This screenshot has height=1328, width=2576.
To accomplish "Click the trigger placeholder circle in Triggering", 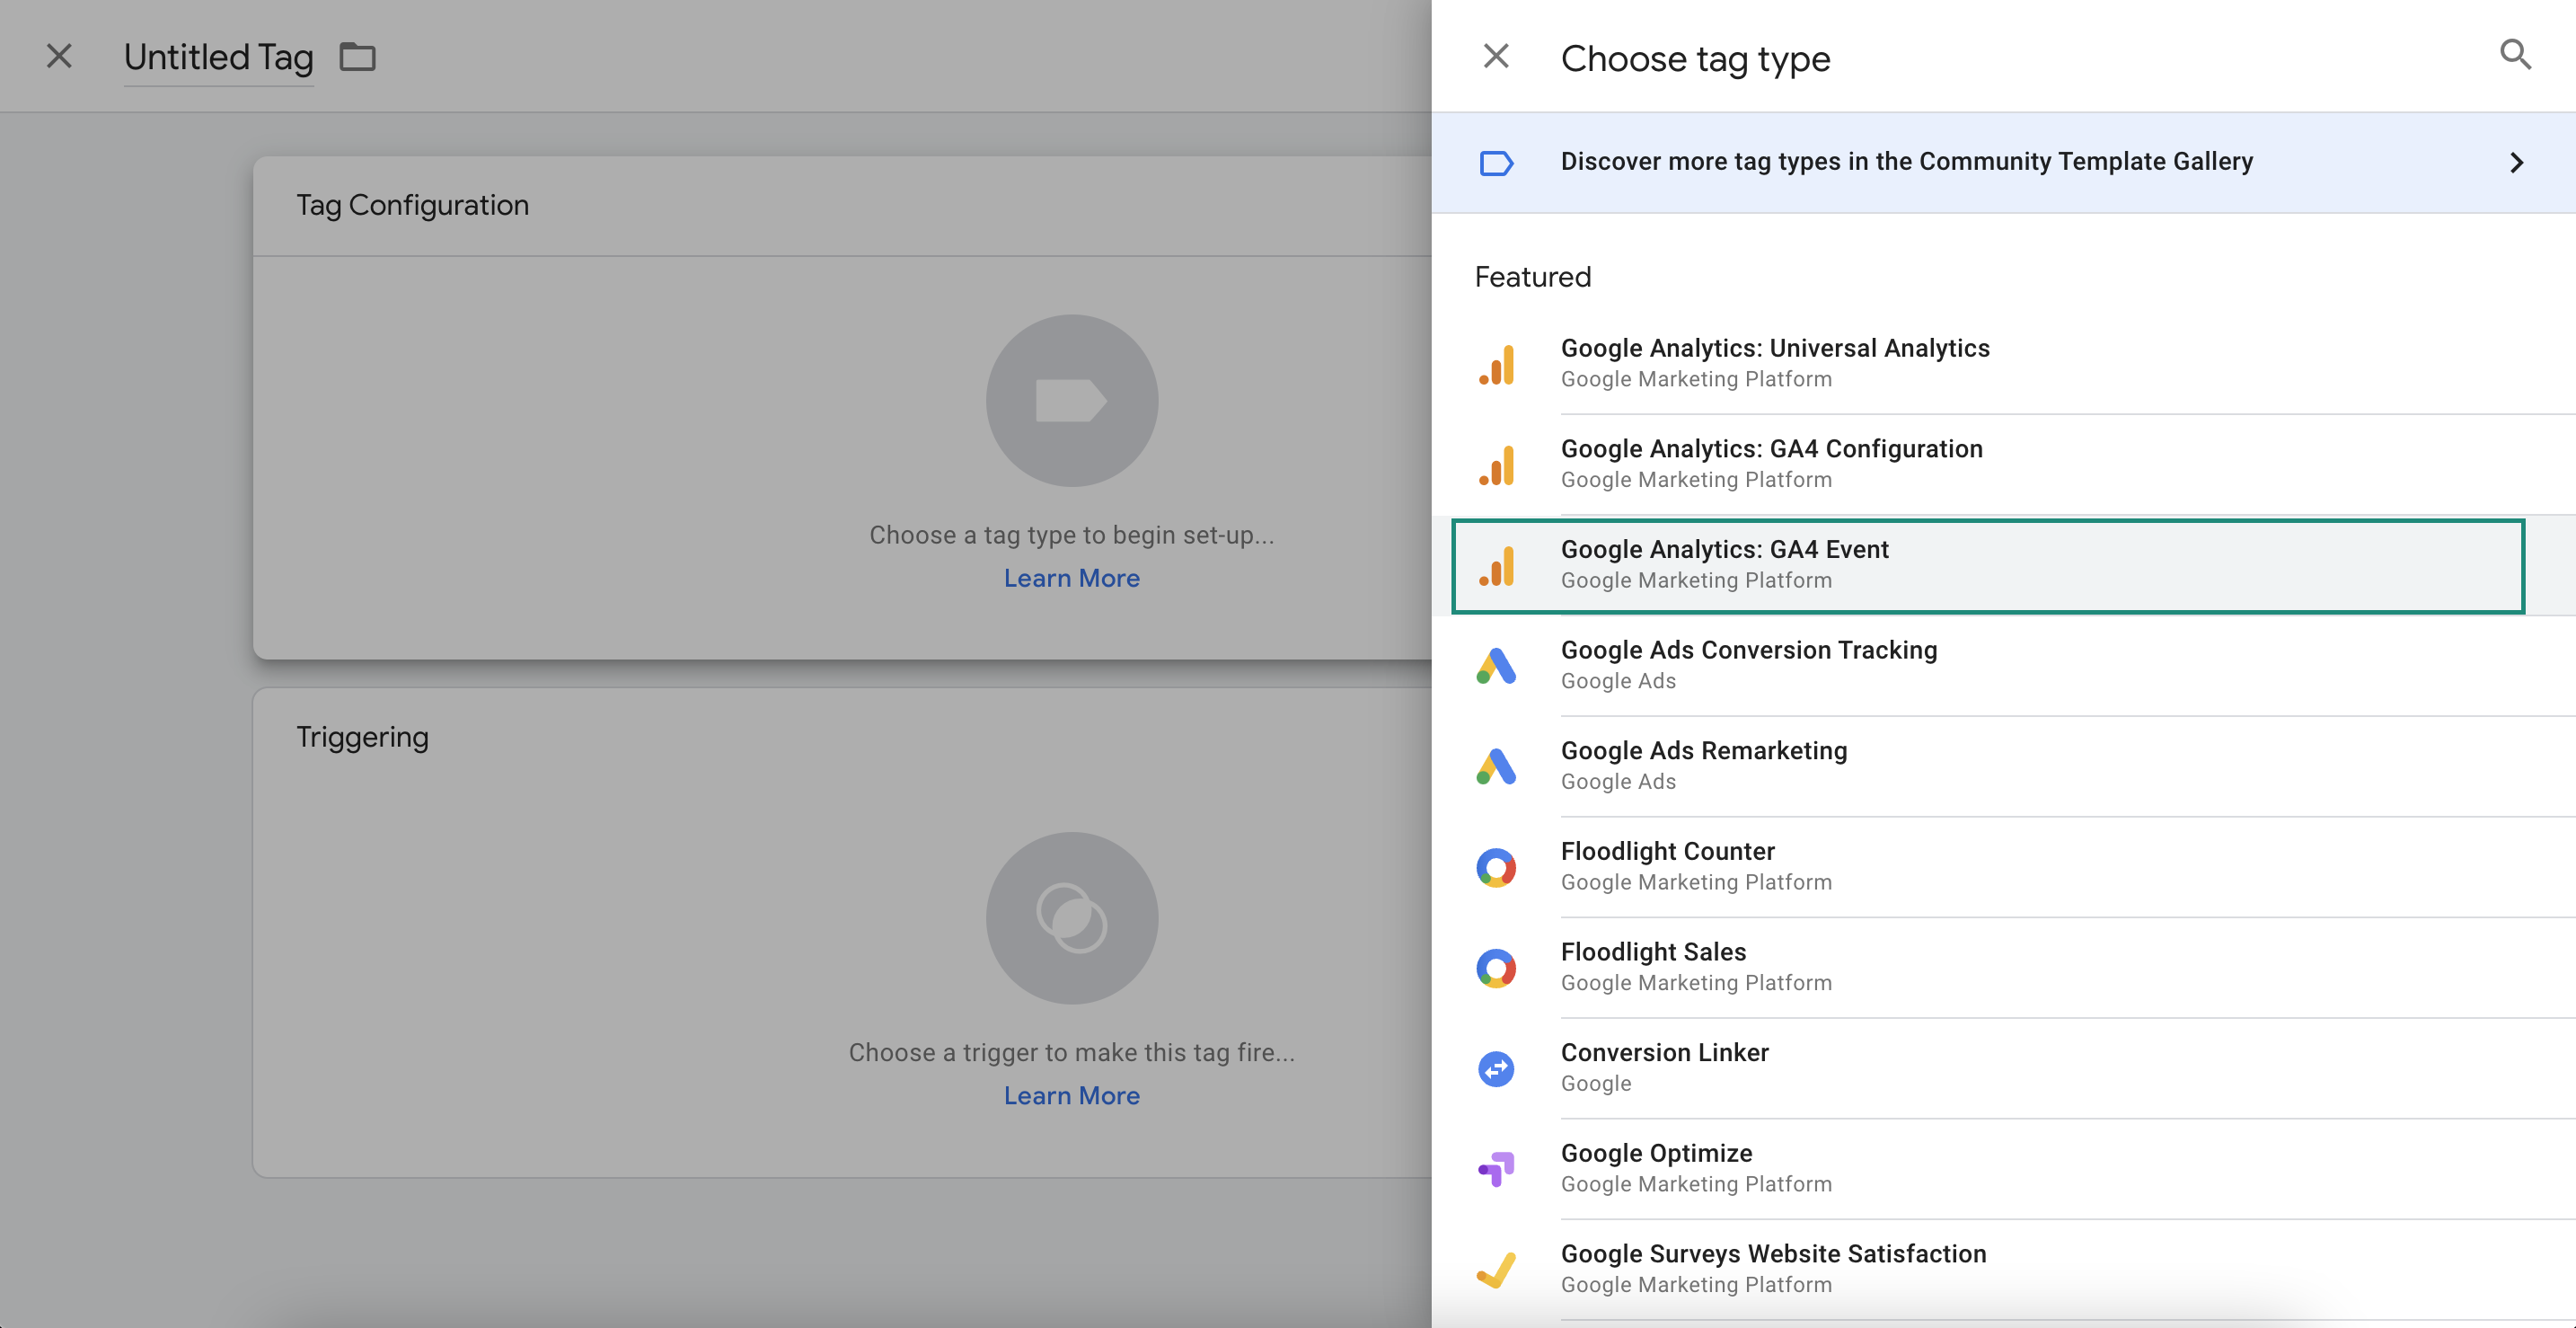I will point(1072,918).
